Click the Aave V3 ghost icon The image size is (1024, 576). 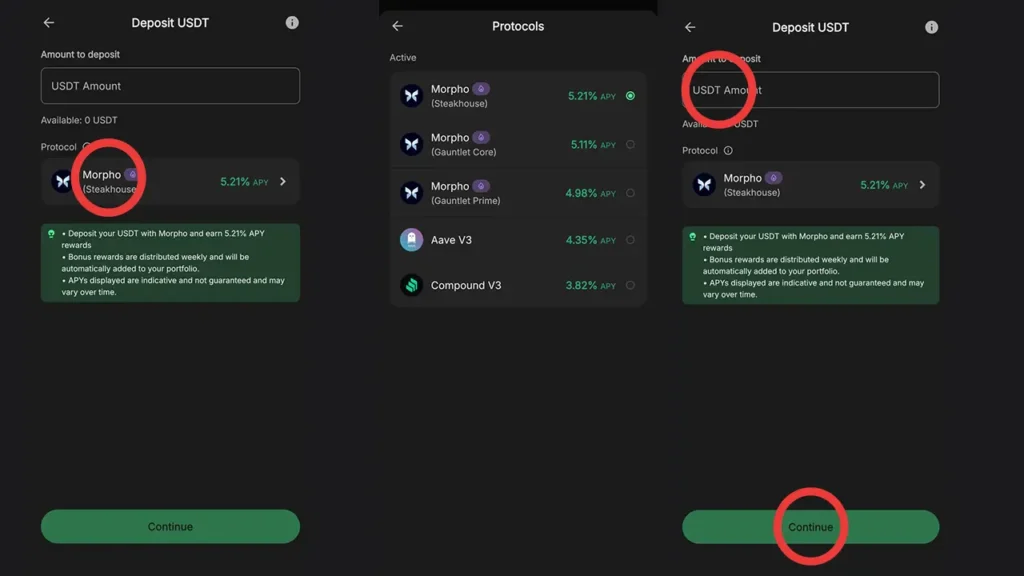coord(411,240)
